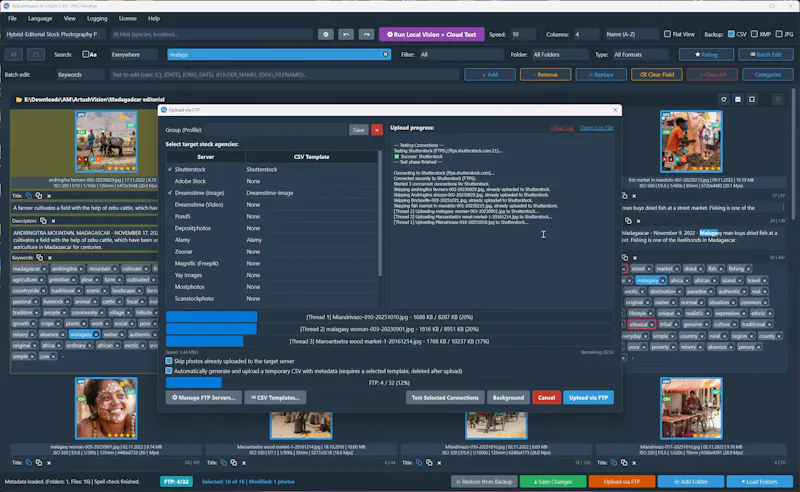800x492 pixels.
Task: Open the All Formats type dropdown
Action: click(640, 54)
